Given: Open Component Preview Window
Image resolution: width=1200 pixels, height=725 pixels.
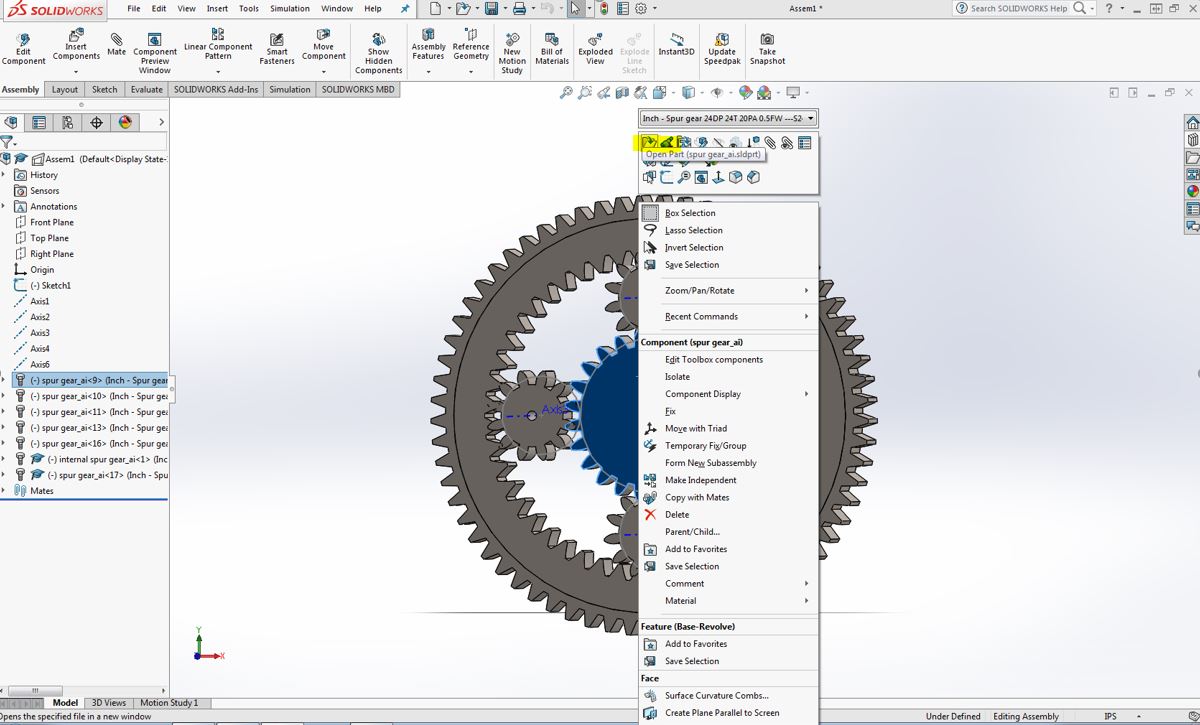Looking at the screenshot, I should point(155,53).
